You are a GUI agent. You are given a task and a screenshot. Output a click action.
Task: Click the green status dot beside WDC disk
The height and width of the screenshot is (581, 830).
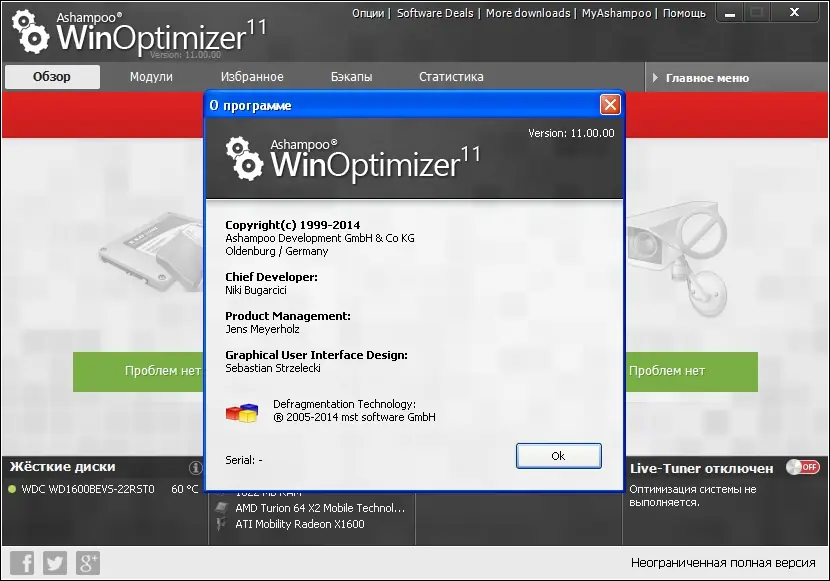coord(12,489)
